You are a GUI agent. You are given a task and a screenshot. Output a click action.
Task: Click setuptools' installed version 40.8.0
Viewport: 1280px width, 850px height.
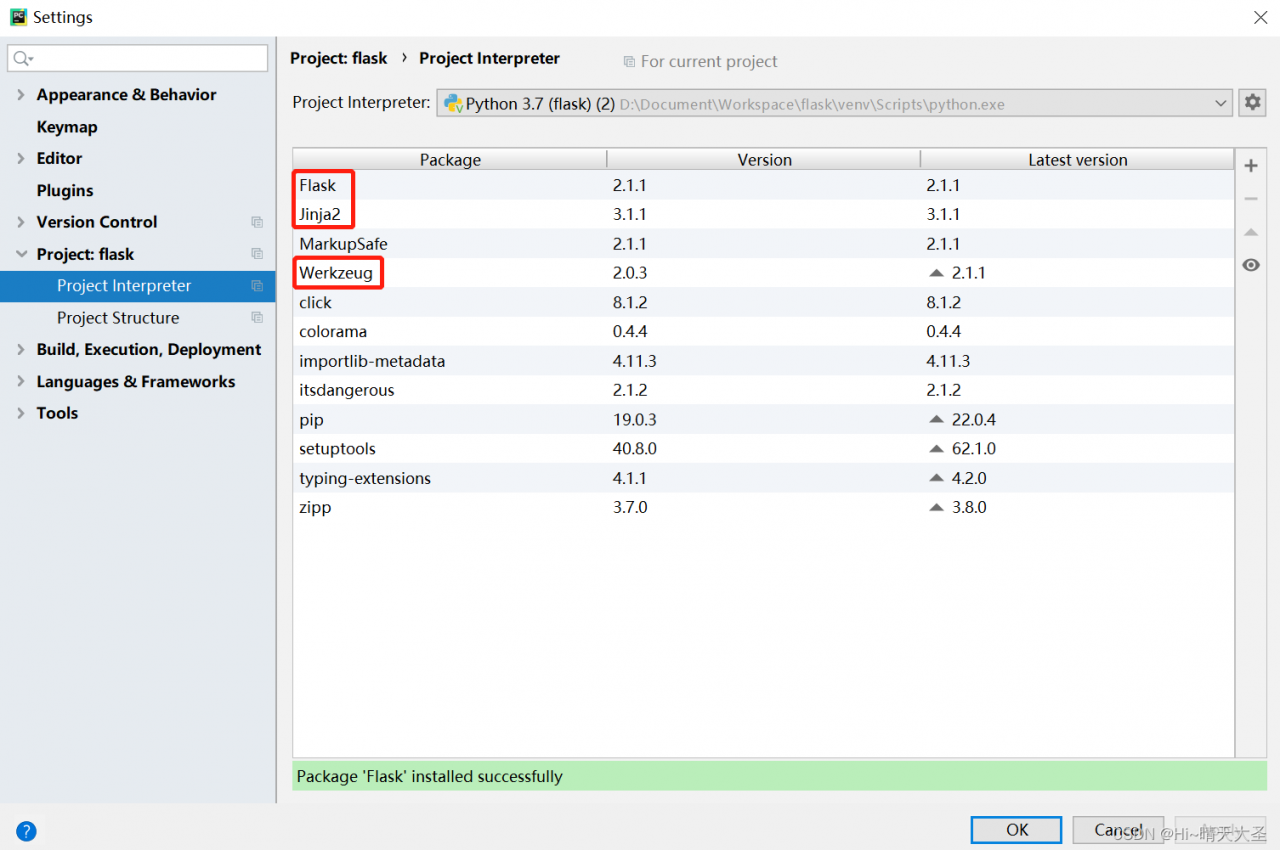pyautogui.click(x=635, y=449)
